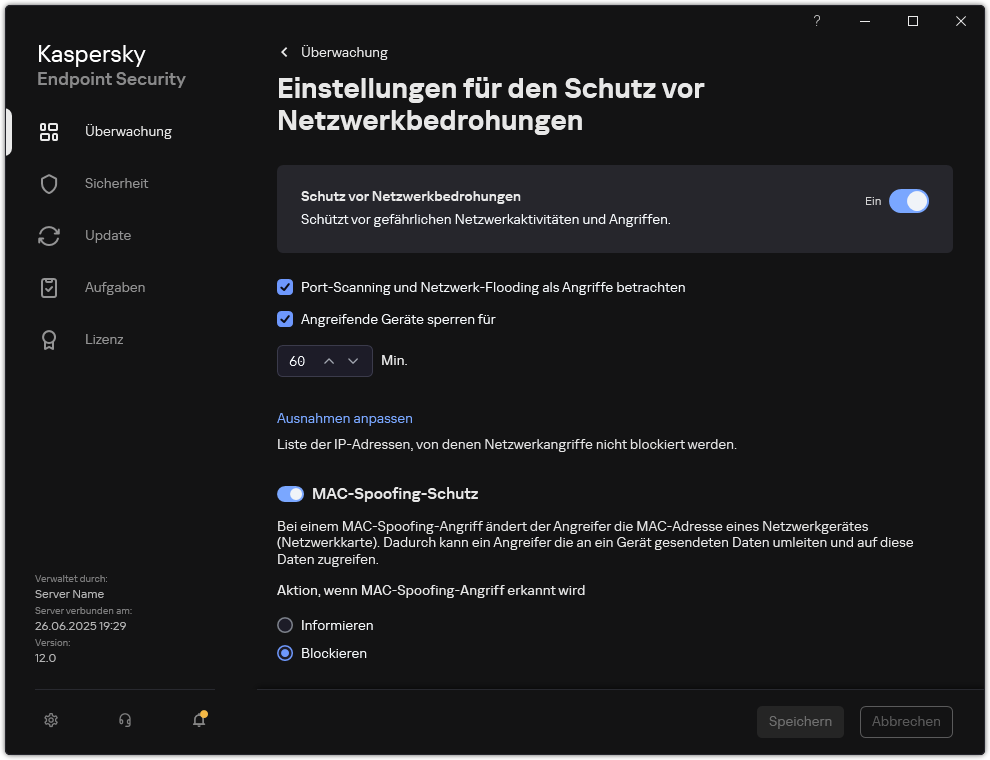The width and height of the screenshot is (990, 760).
Task: Uncheck Angreifende Geräte sperren für
Action: click(285, 319)
